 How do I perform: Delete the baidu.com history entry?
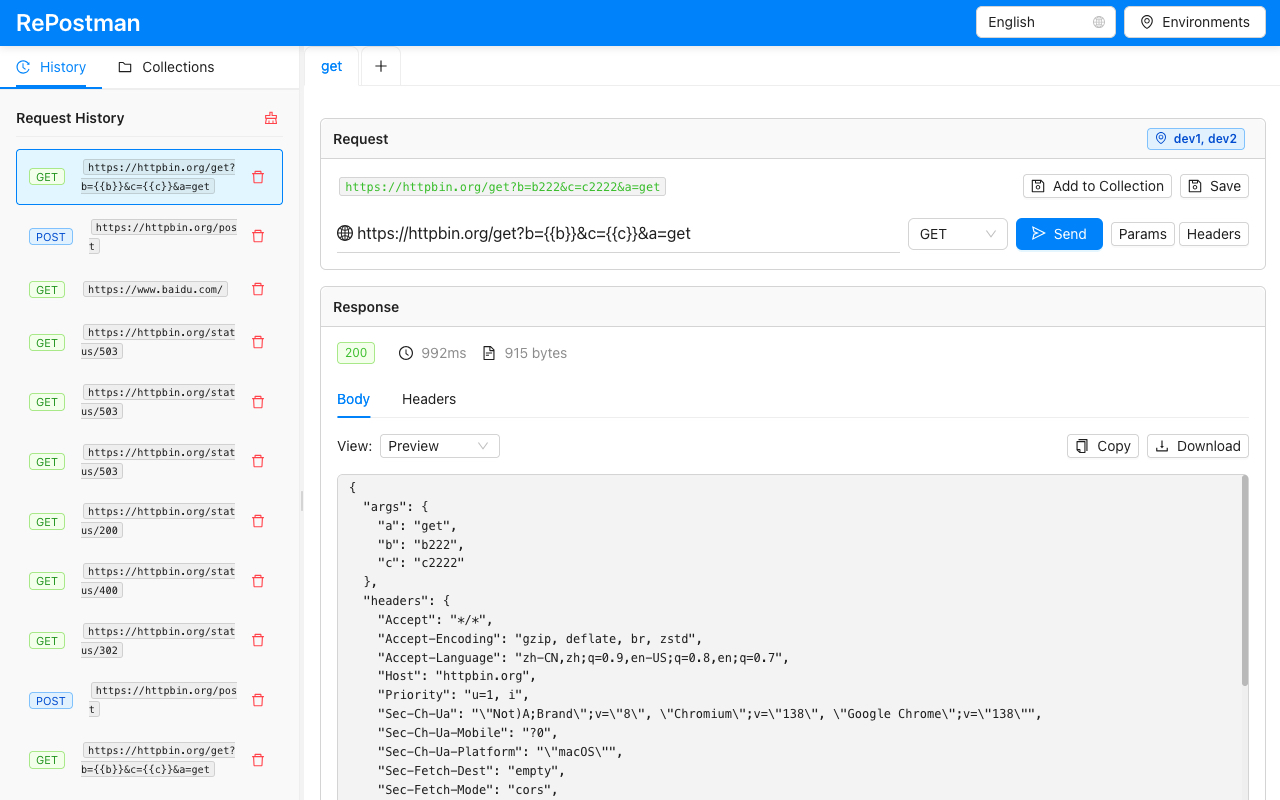coord(258,289)
